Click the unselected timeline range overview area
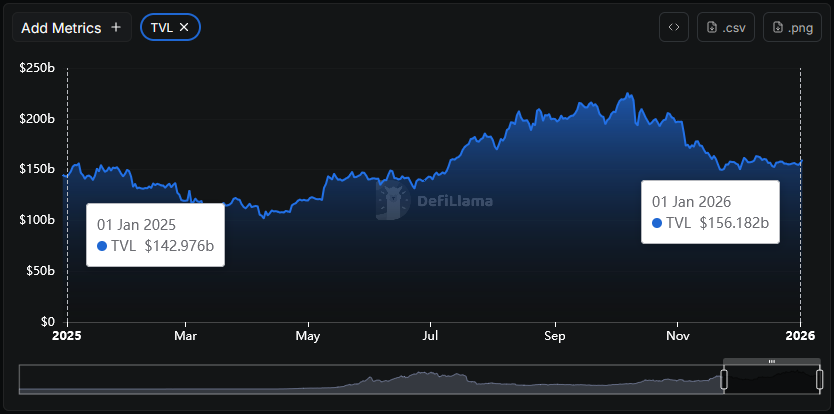 (x=370, y=381)
